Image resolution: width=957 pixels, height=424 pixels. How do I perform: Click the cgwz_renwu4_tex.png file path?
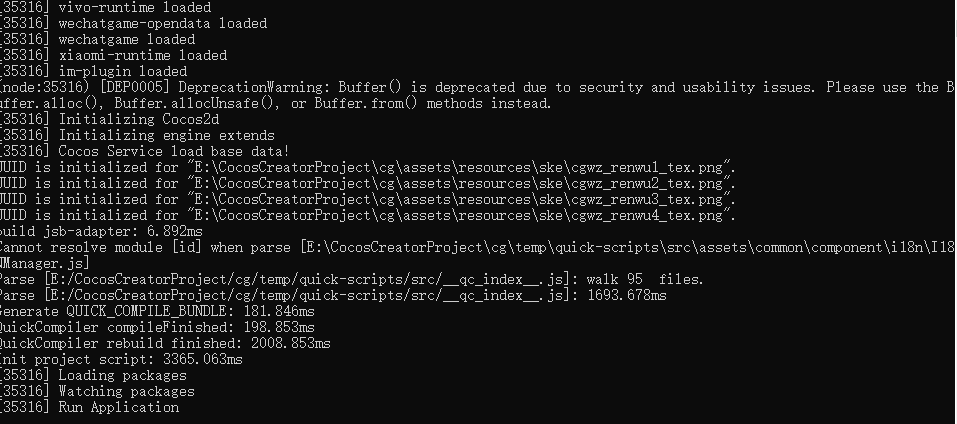point(461,215)
